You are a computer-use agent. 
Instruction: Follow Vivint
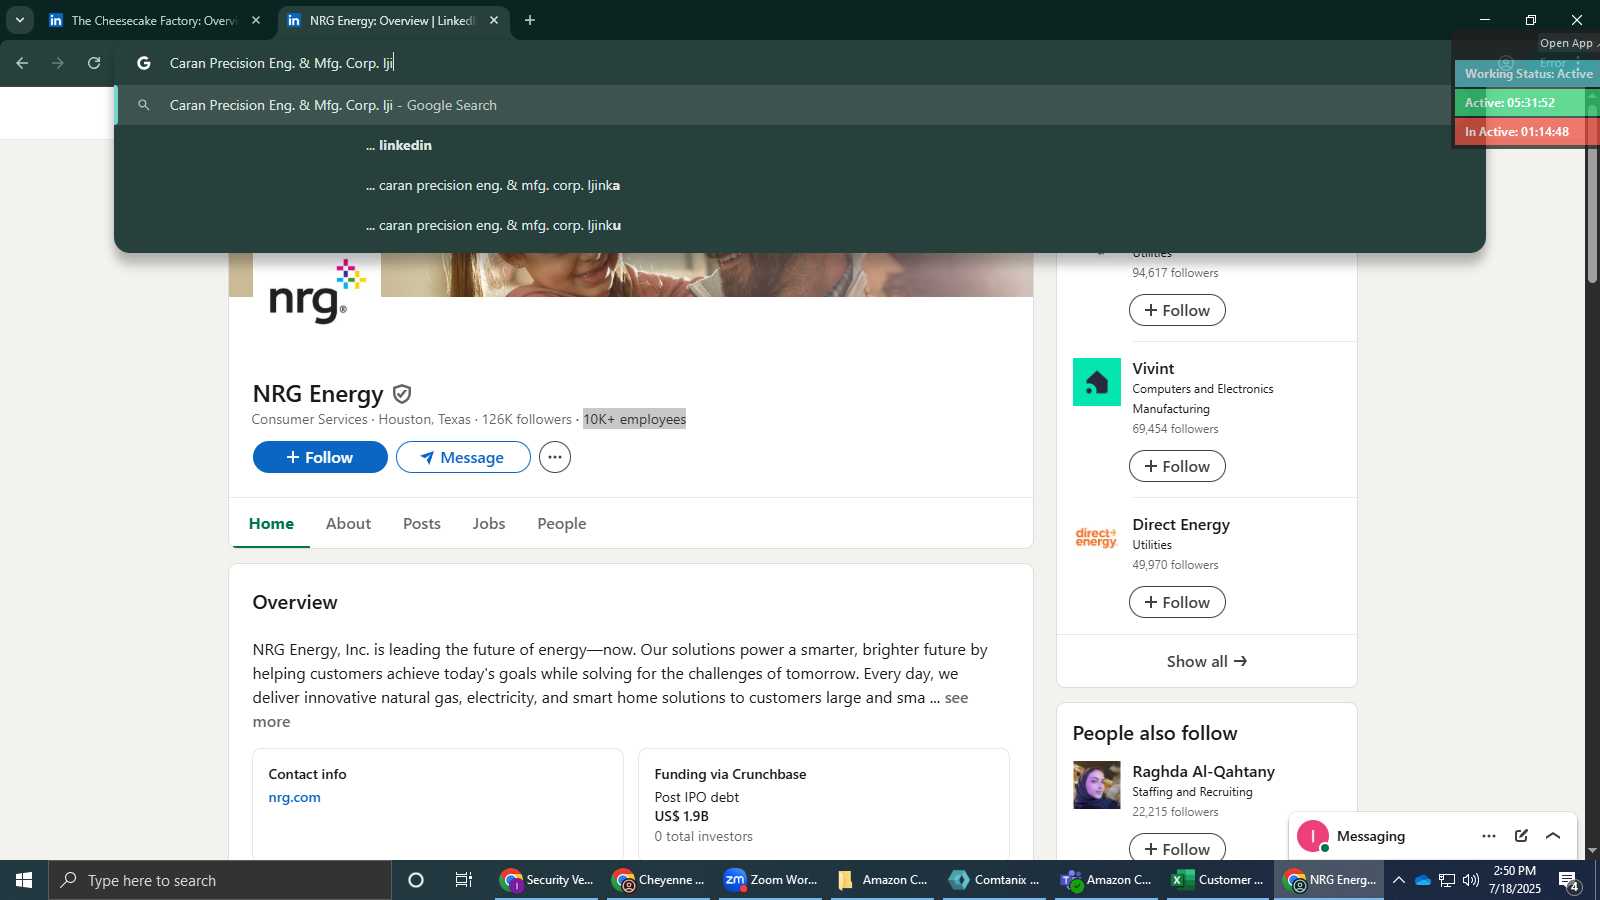(1177, 466)
